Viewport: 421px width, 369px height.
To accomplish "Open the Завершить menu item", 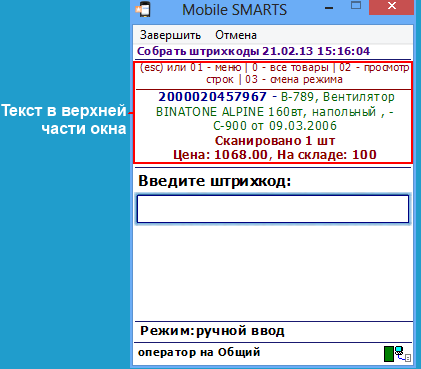I will 170,35.
